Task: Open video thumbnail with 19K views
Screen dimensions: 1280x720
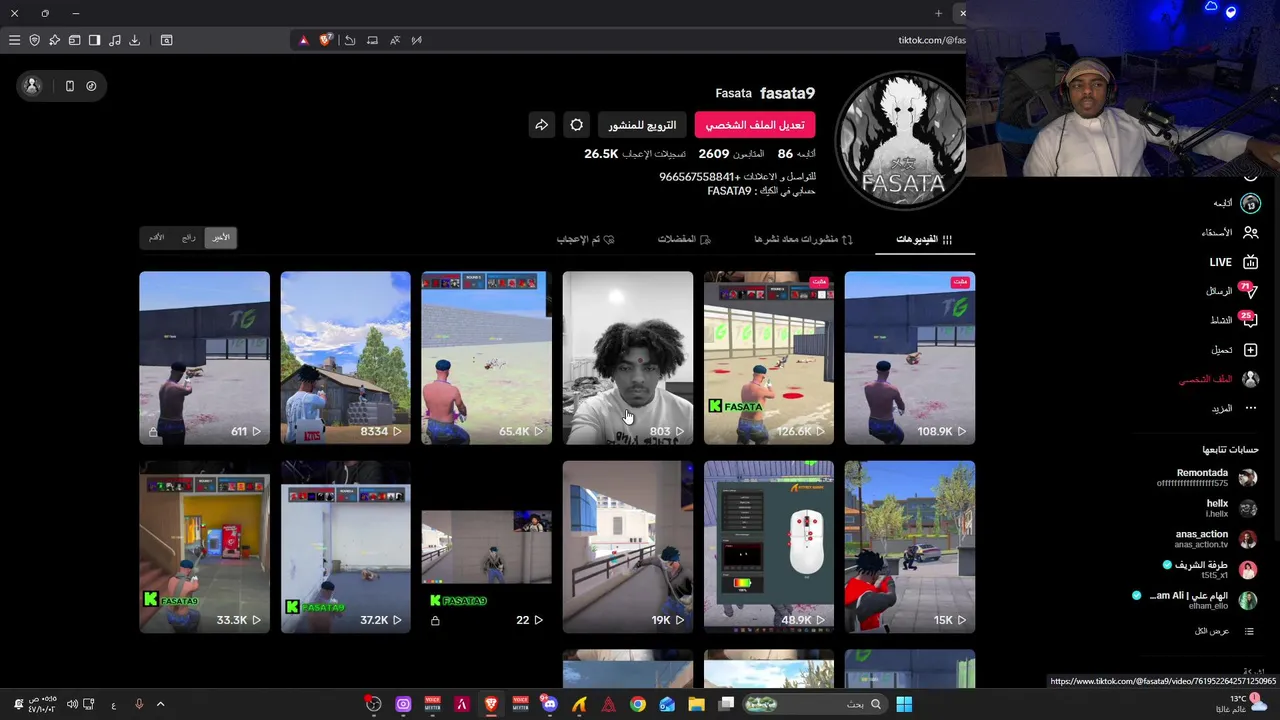Action: (x=627, y=547)
